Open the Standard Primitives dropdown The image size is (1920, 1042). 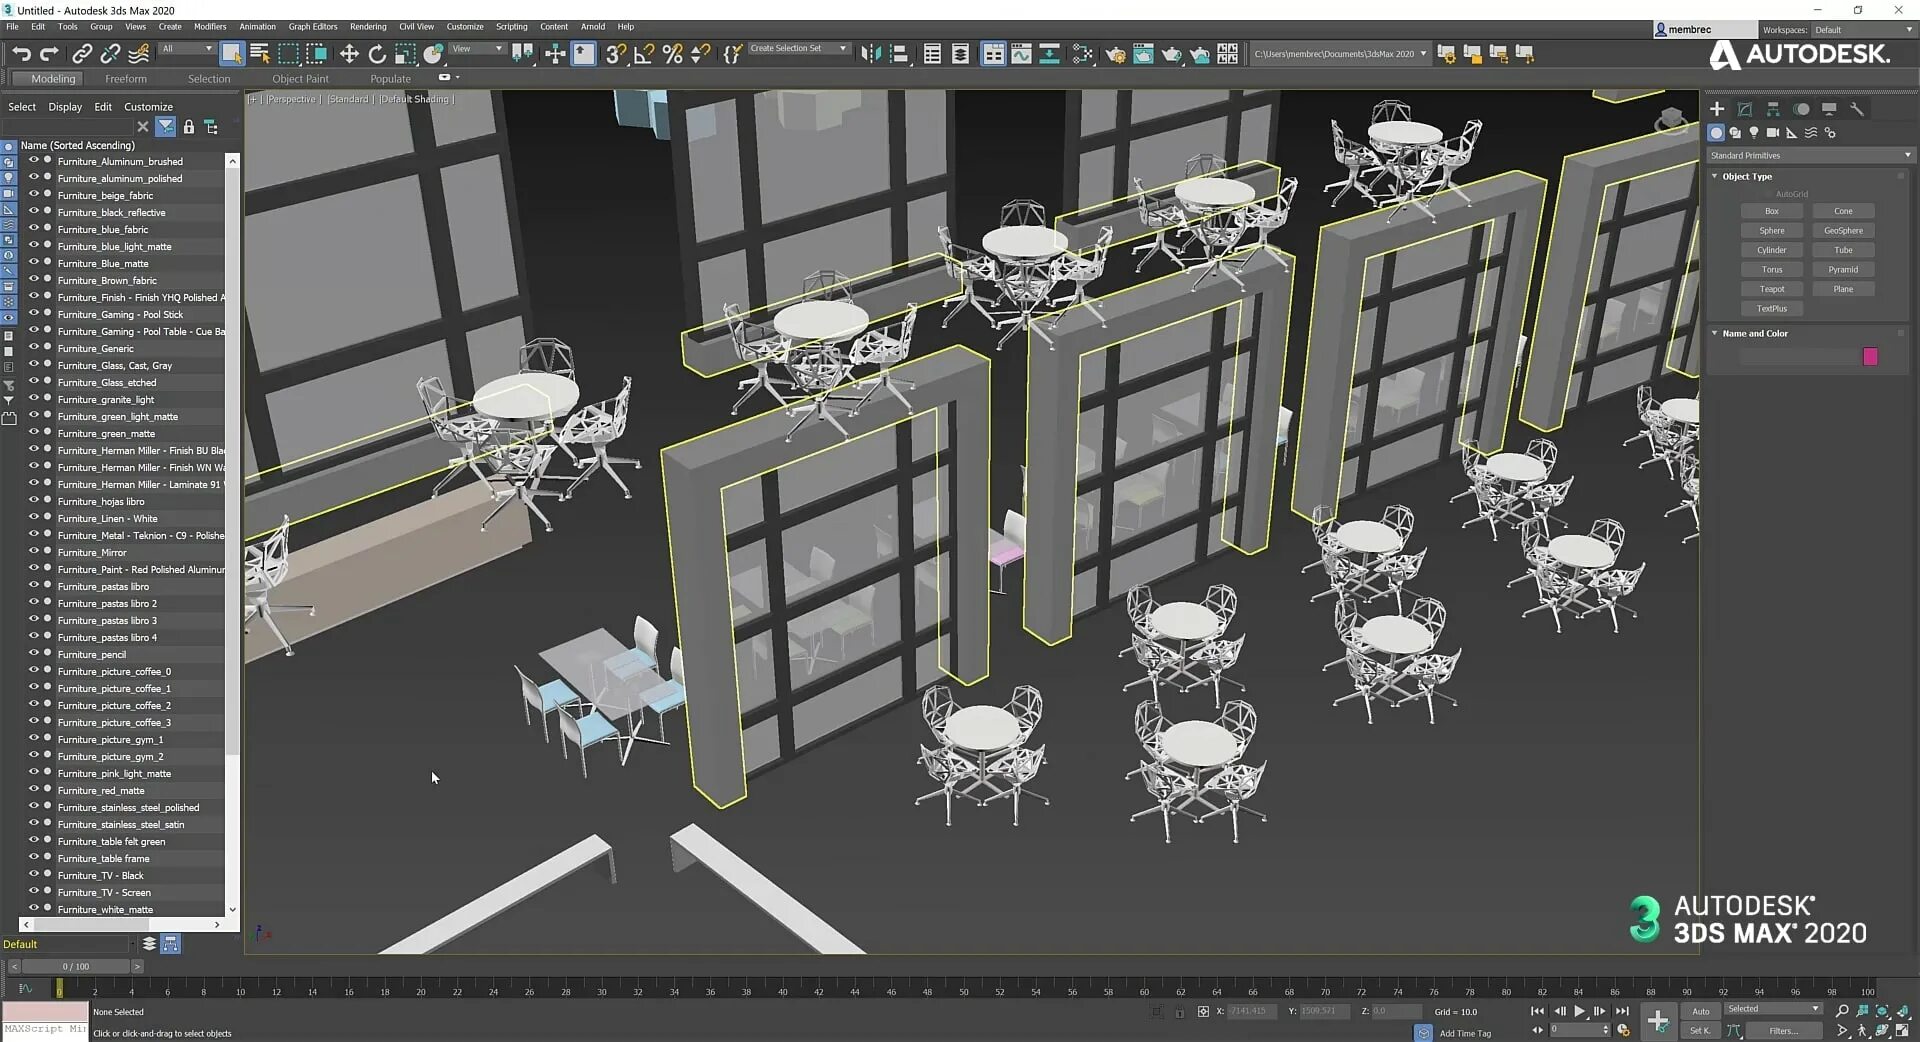pos(1810,155)
